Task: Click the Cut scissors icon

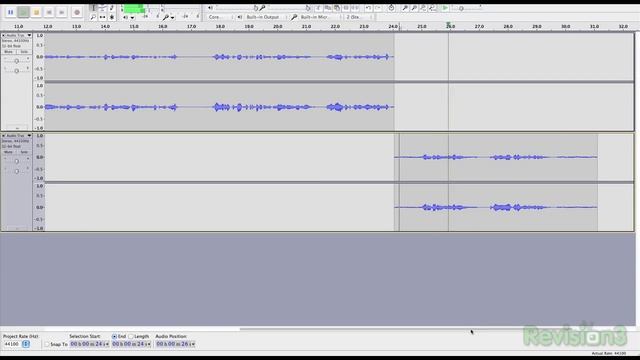Action: (318, 8)
